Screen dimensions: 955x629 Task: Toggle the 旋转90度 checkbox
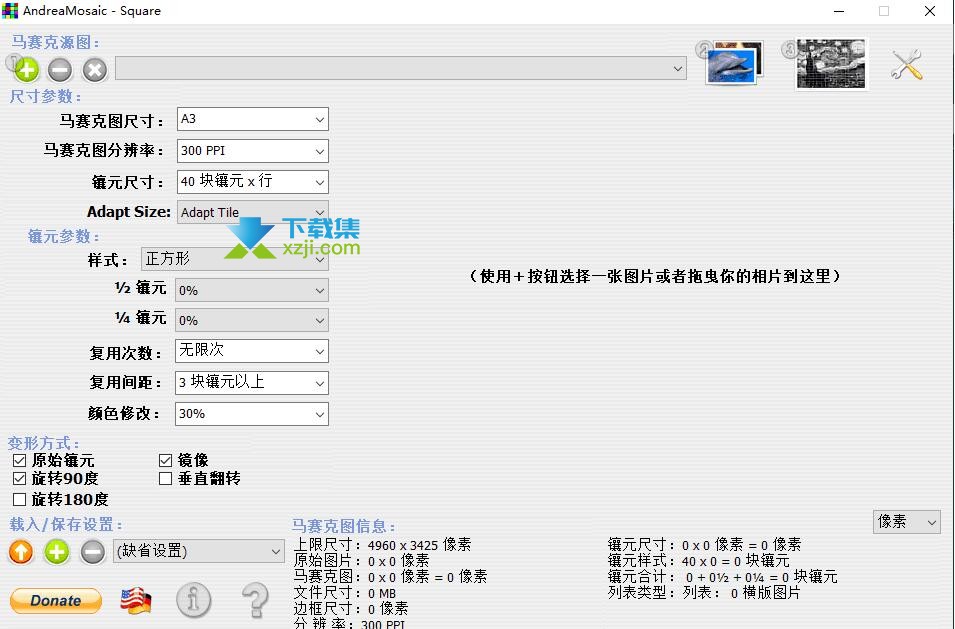click(x=19, y=479)
